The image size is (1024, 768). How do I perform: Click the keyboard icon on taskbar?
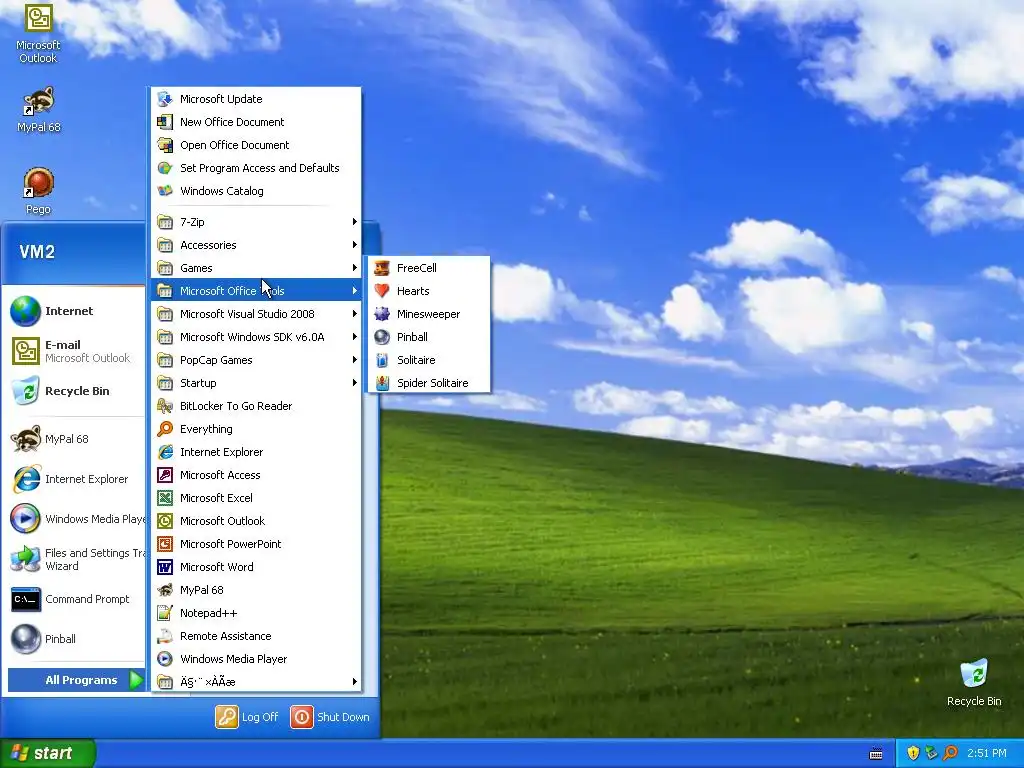coord(876,754)
